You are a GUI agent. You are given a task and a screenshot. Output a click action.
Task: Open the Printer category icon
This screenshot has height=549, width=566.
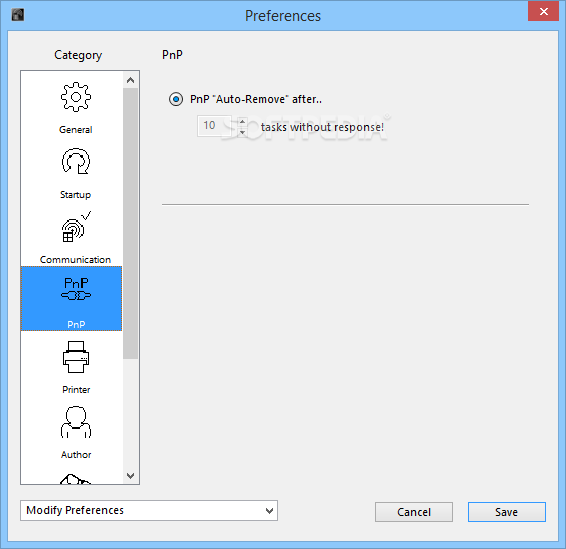point(75,357)
